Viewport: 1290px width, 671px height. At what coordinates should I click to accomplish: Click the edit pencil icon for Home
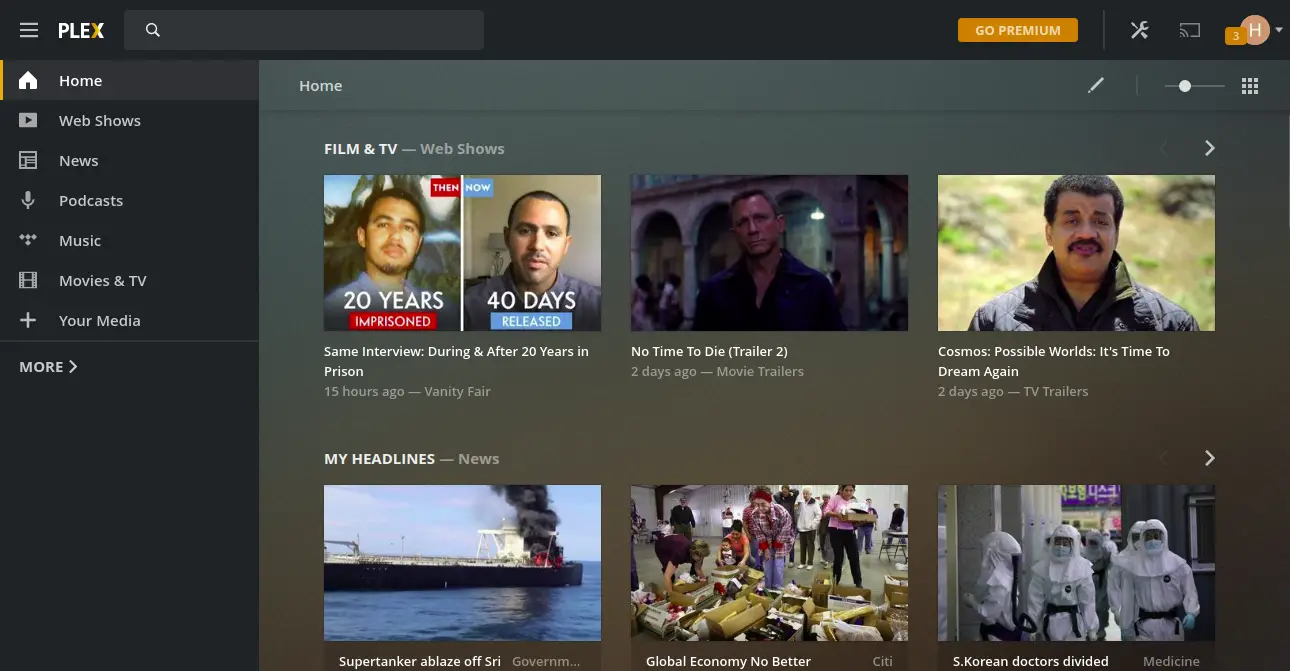pyautogui.click(x=1096, y=85)
